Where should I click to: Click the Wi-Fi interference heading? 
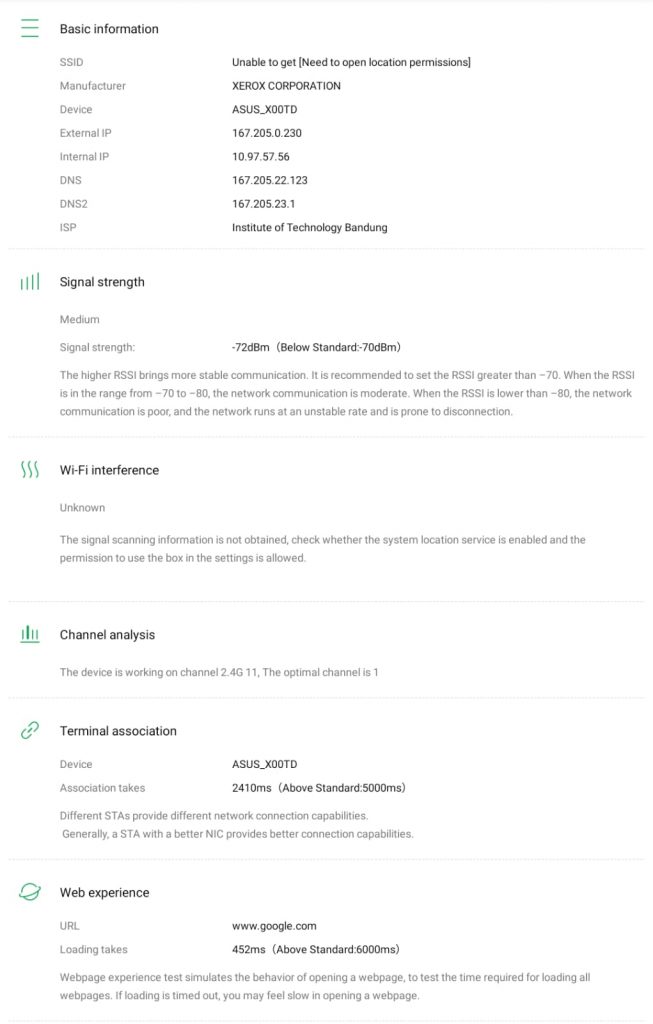coord(109,470)
